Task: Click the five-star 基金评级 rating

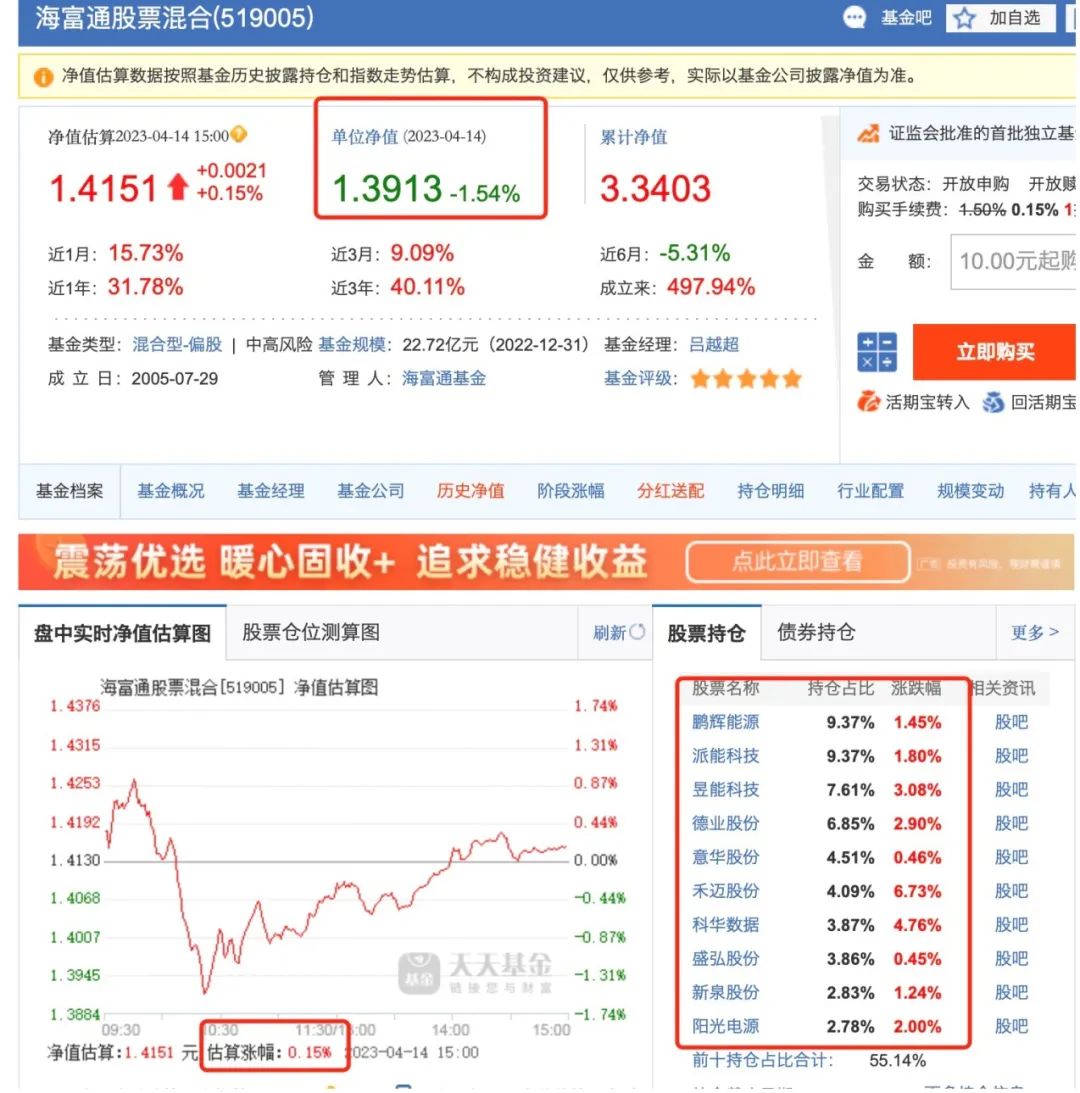Action: [746, 379]
